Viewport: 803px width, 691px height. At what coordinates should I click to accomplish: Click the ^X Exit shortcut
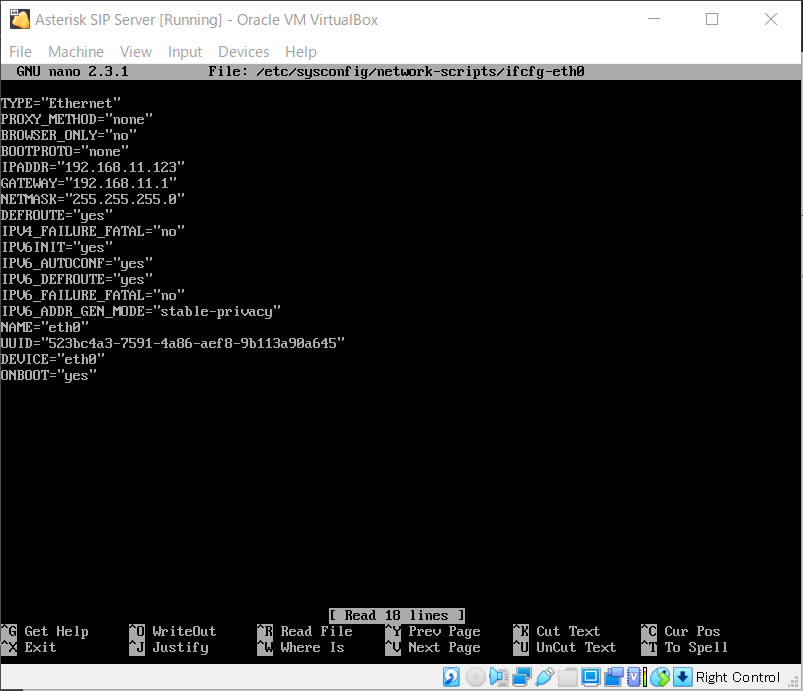29,647
